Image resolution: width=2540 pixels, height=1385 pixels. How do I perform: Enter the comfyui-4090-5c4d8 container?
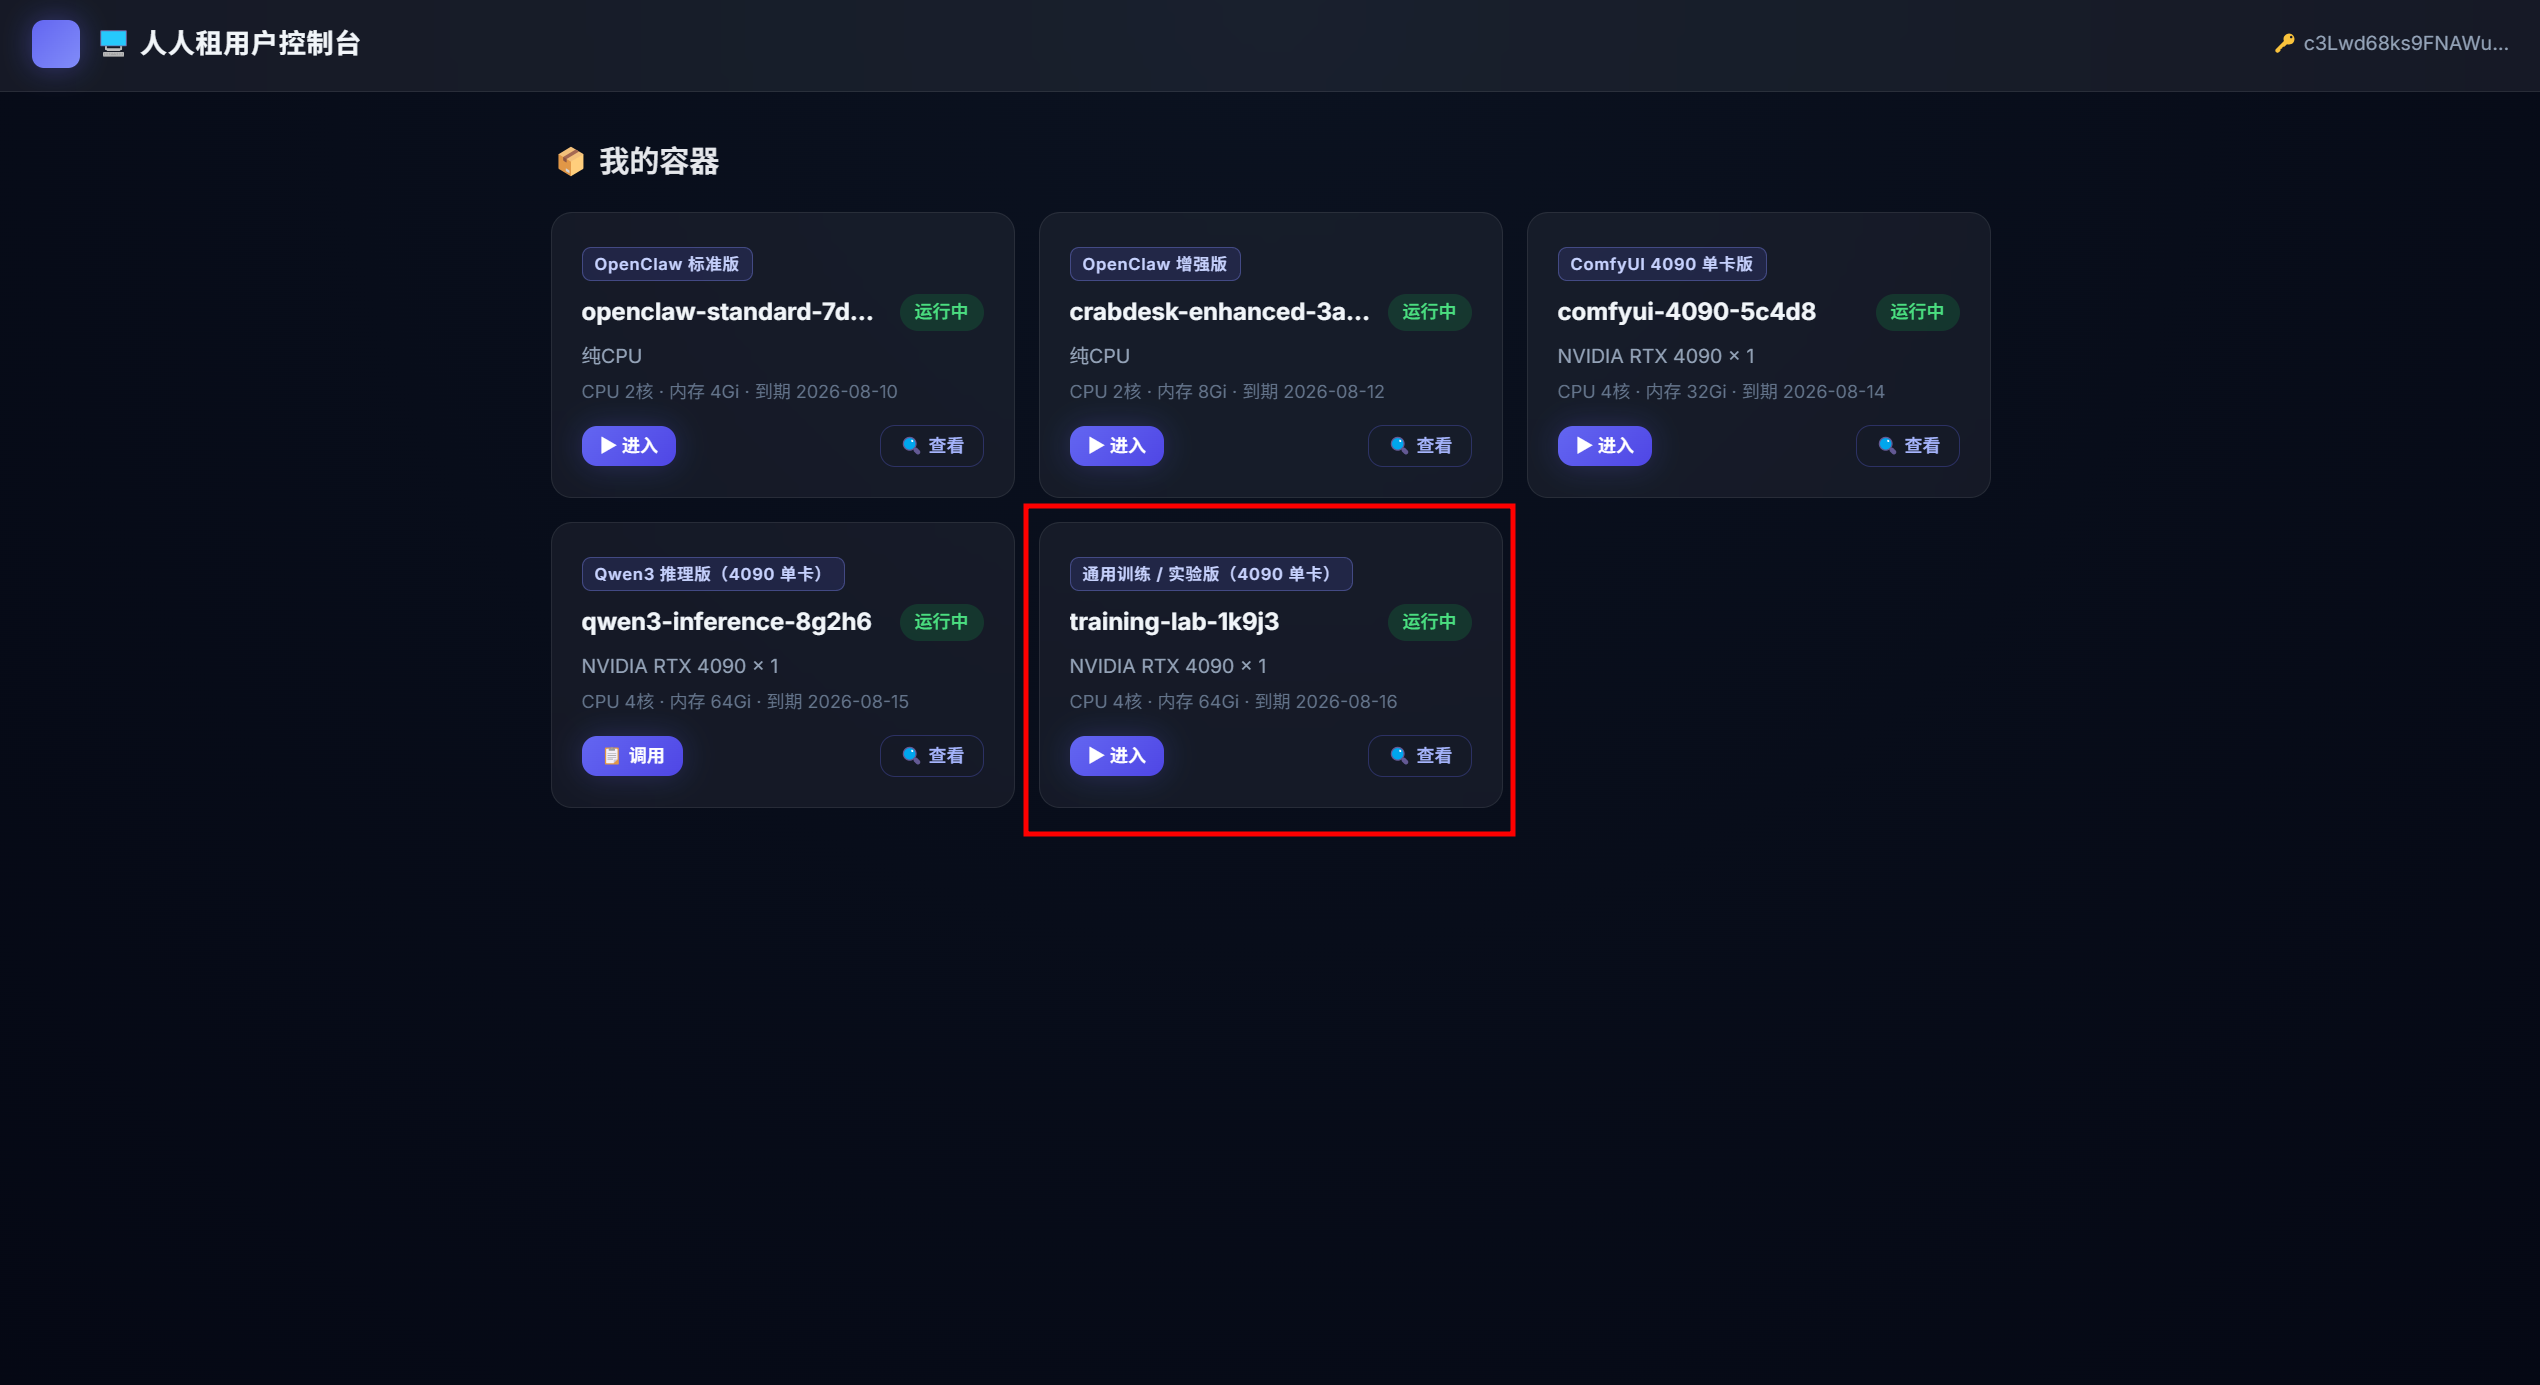tap(1604, 446)
